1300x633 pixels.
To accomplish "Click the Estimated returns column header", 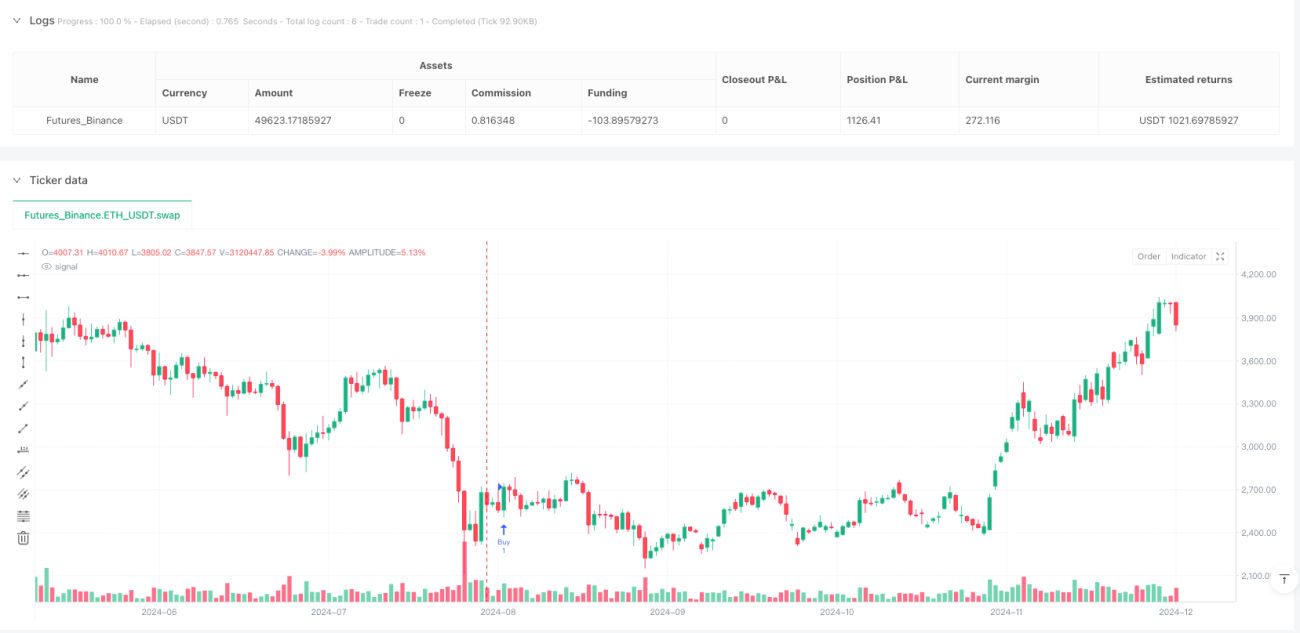I will tap(1189, 79).
